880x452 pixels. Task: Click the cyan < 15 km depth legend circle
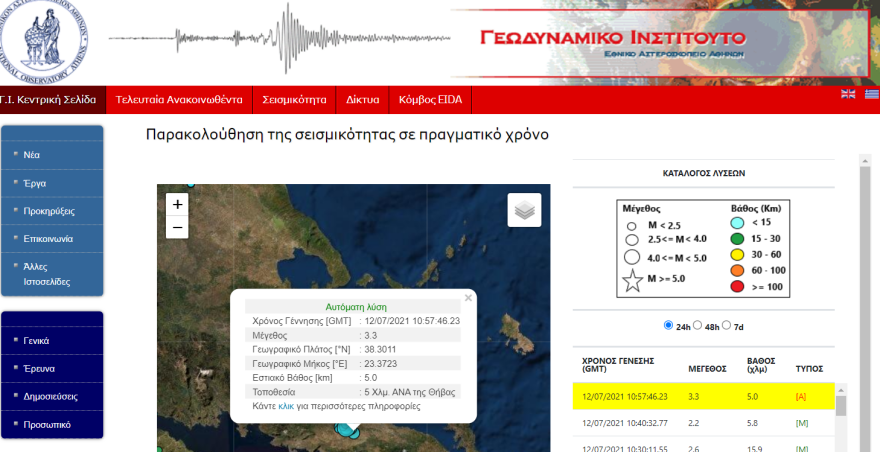(x=737, y=223)
